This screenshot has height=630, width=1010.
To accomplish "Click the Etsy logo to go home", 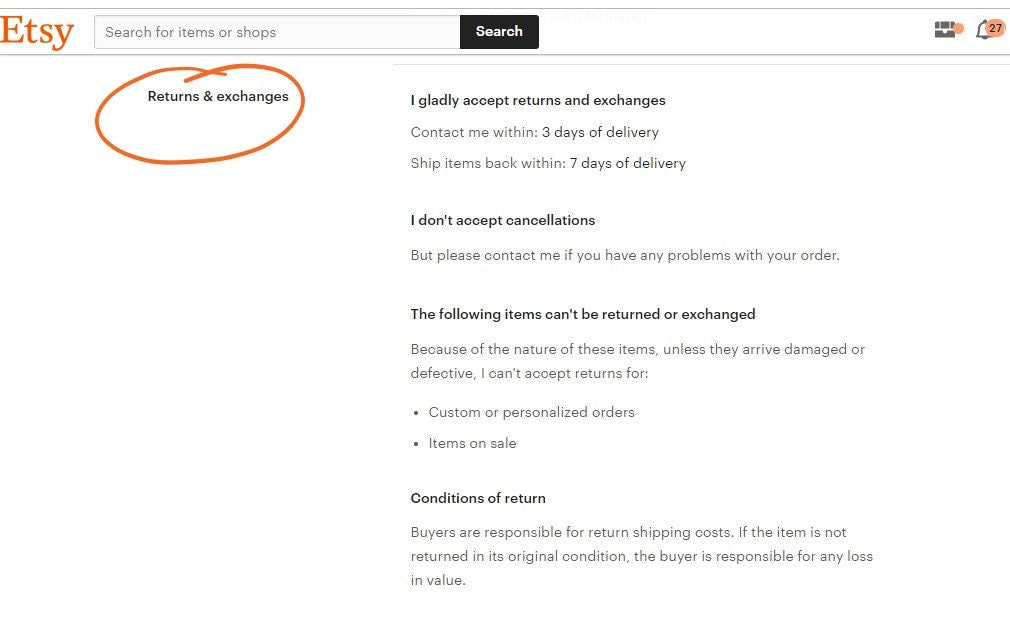I will [37, 32].
